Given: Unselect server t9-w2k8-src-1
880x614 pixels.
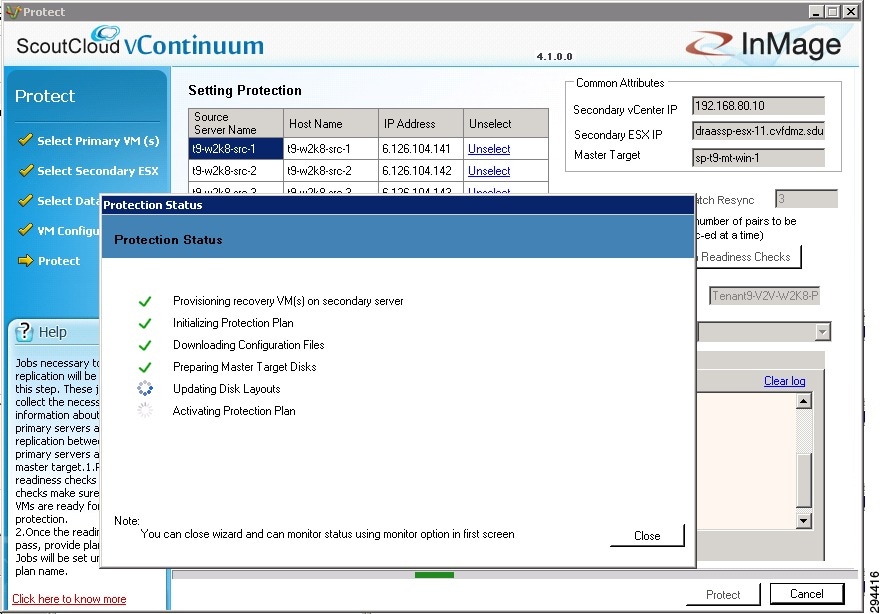Looking at the screenshot, I should coord(489,149).
